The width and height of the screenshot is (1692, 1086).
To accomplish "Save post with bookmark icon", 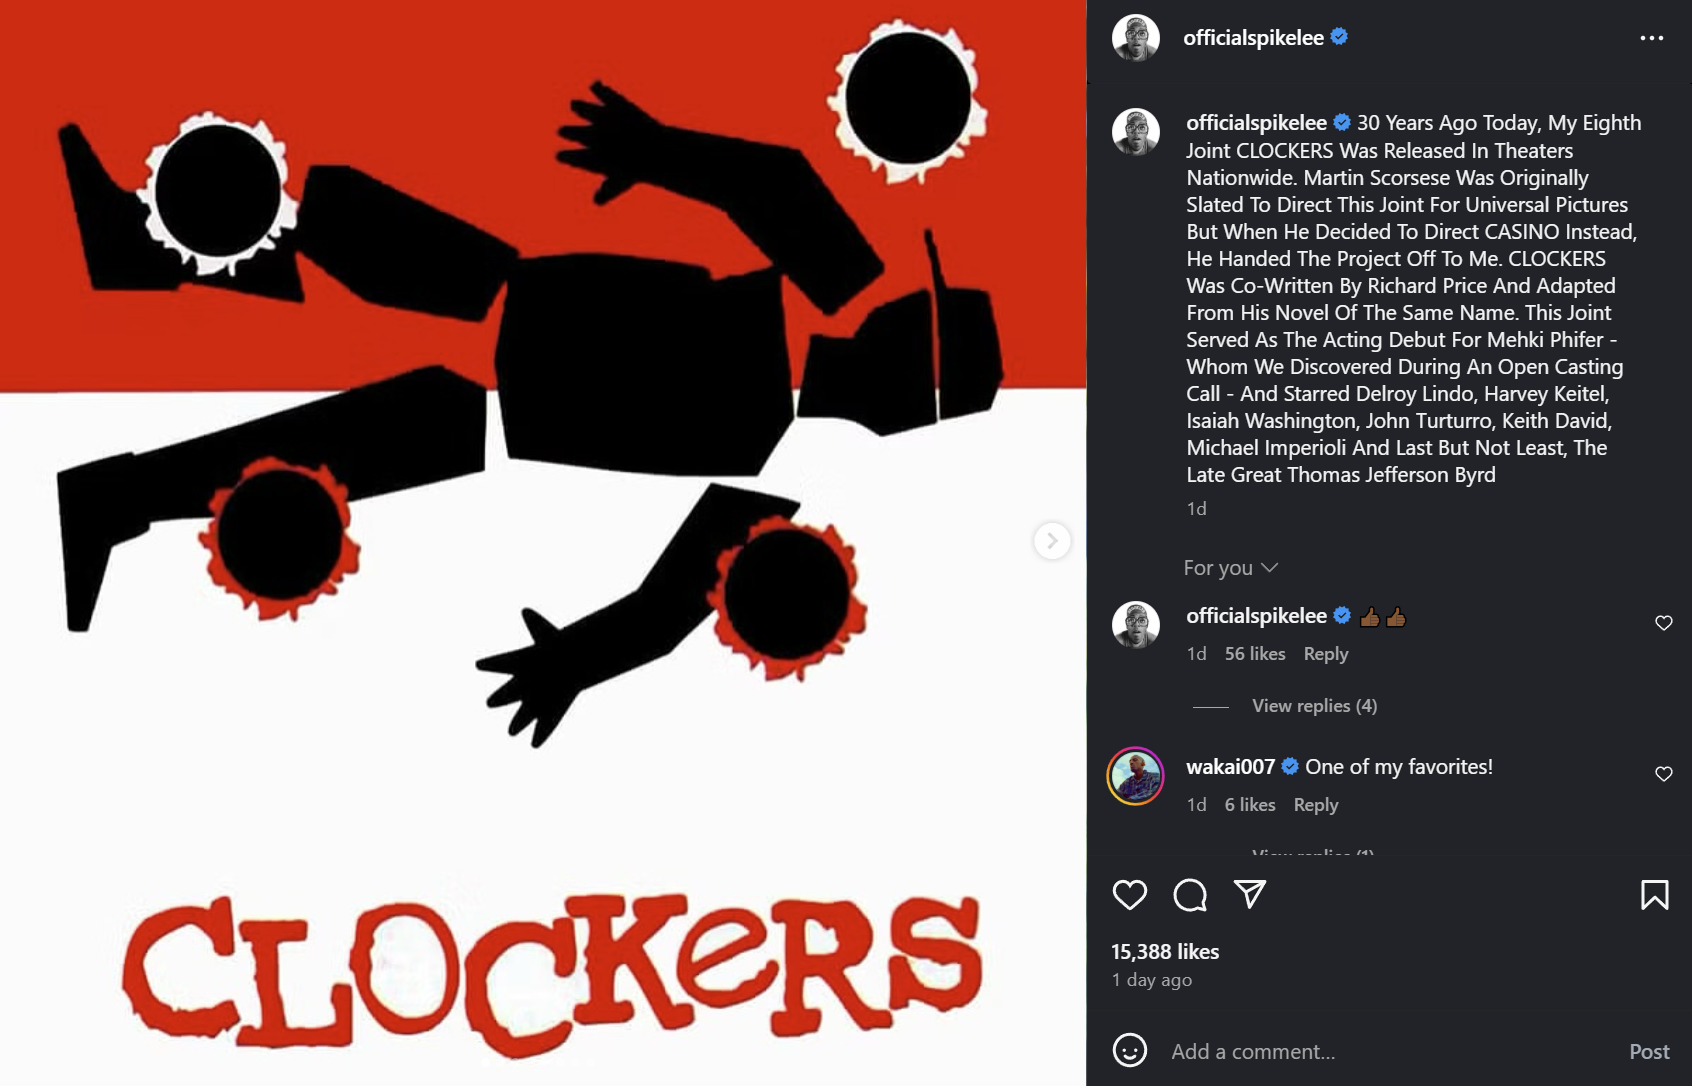I will coord(1655,894).
